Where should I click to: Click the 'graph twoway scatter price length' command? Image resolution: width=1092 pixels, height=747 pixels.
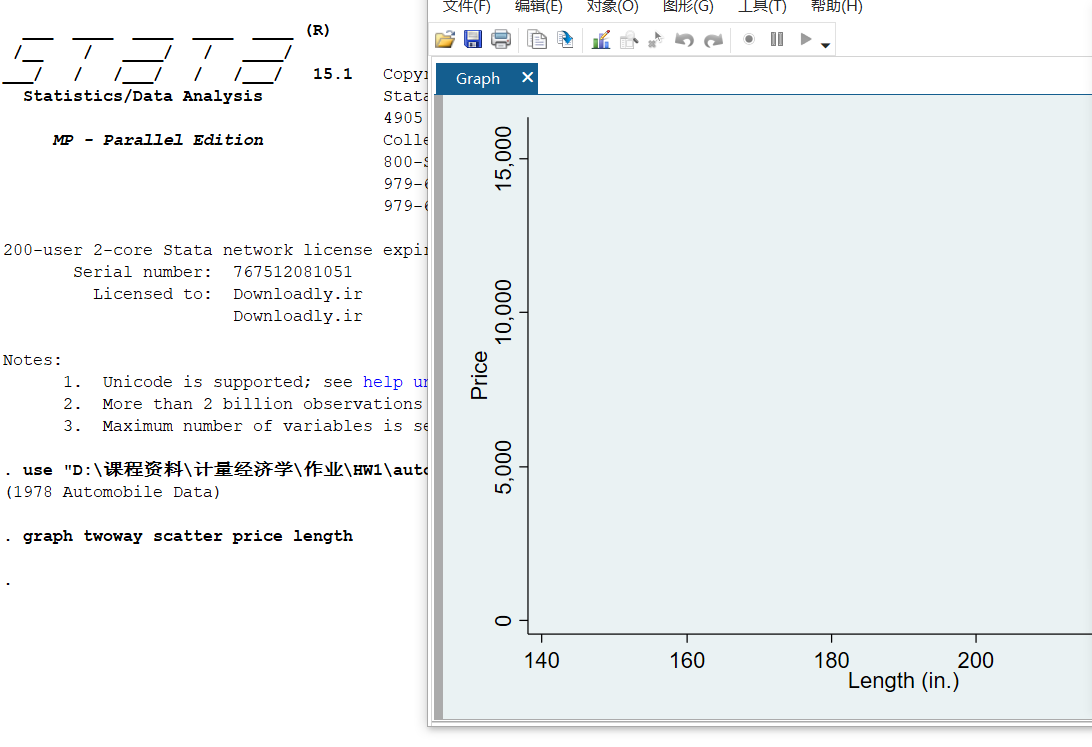187,536
